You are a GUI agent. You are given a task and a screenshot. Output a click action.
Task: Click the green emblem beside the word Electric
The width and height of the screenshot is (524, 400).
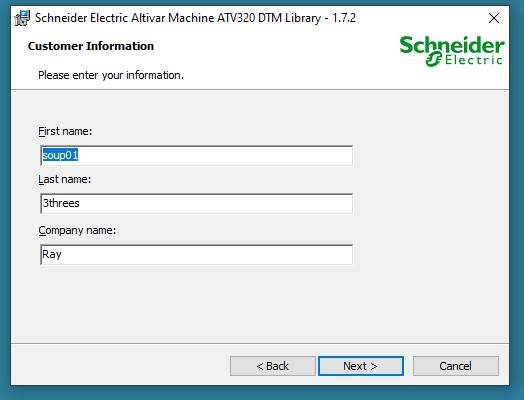click(x=434, y=59)
